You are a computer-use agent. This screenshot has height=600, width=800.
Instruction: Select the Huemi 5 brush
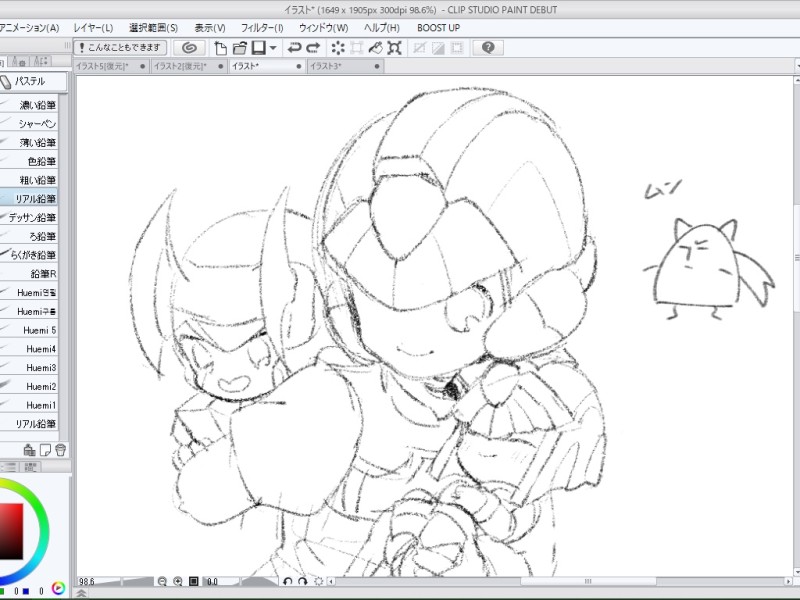tap(29, 331)
